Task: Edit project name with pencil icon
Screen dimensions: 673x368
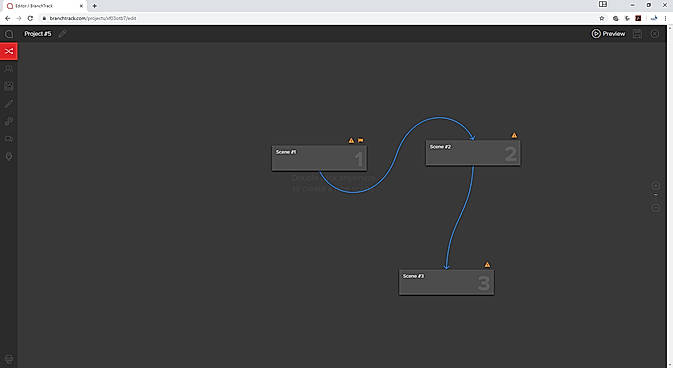Action: [62, 34]
